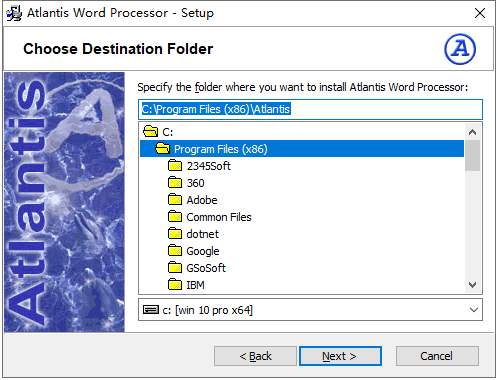Click the Program Files (x86) folder icon

(x=163, y=149)
